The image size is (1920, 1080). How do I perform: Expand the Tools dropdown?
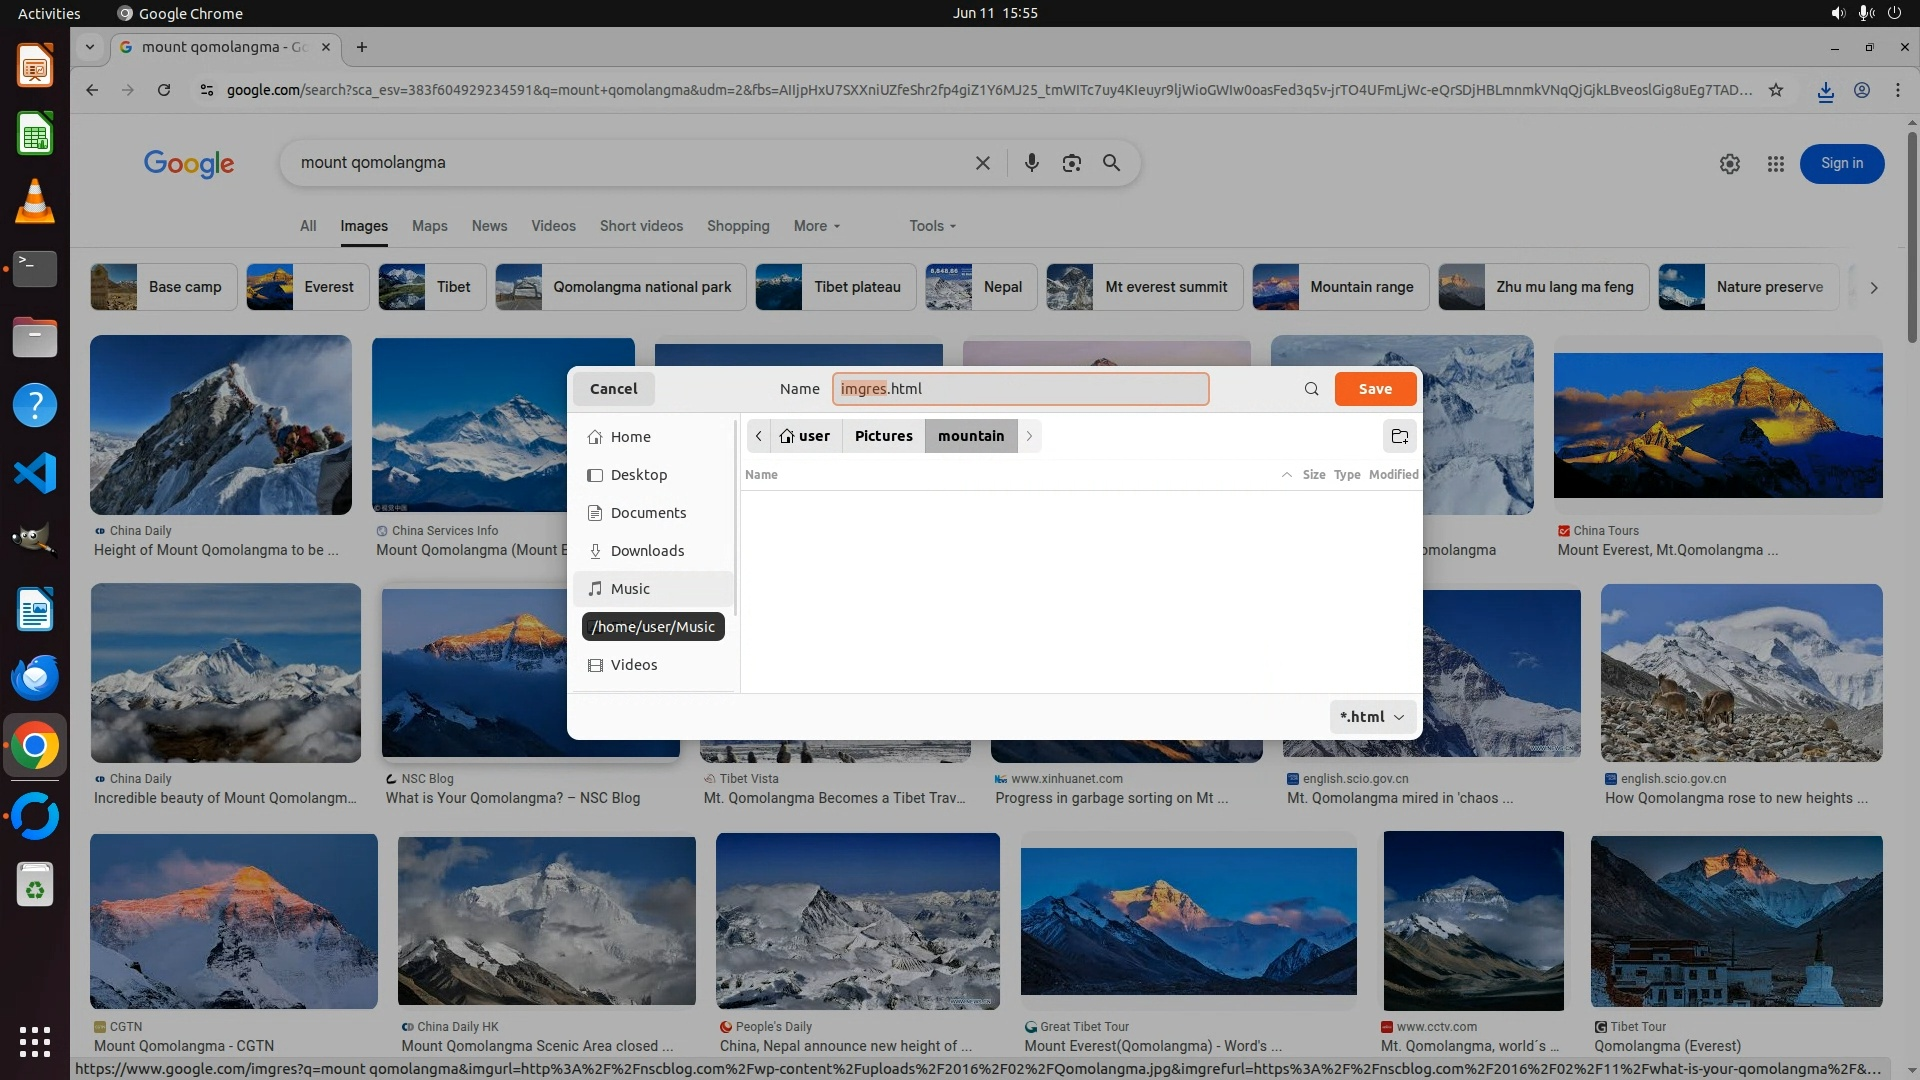(932, 226)
